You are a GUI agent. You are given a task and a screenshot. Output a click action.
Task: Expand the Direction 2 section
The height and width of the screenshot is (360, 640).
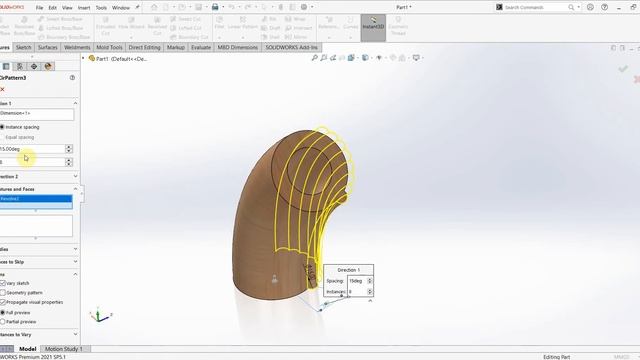pos(75,176)
